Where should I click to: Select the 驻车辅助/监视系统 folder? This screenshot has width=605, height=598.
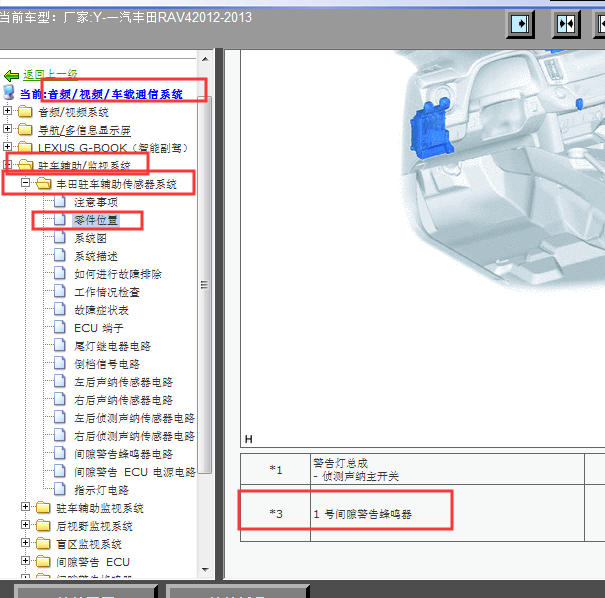[x=84, y=166]
